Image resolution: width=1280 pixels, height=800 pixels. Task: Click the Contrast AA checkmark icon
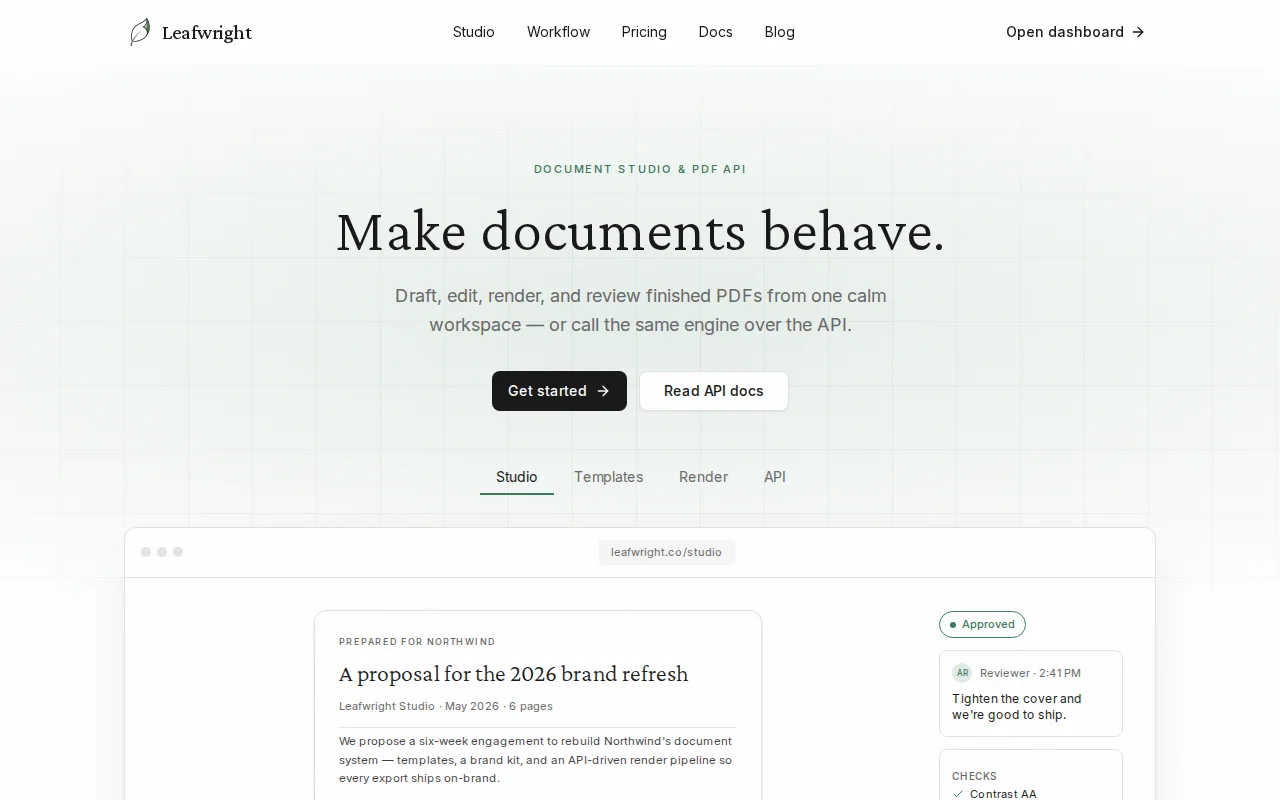pyautogui.click(x=958, y=794)
